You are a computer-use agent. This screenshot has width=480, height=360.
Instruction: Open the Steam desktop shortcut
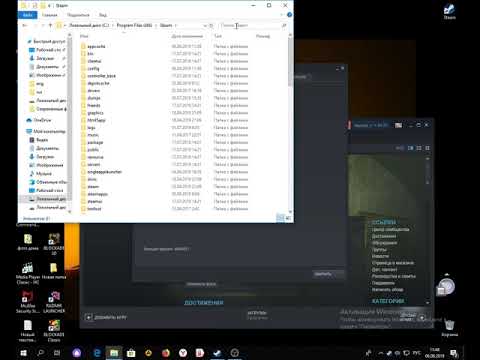tap(449, 11)
